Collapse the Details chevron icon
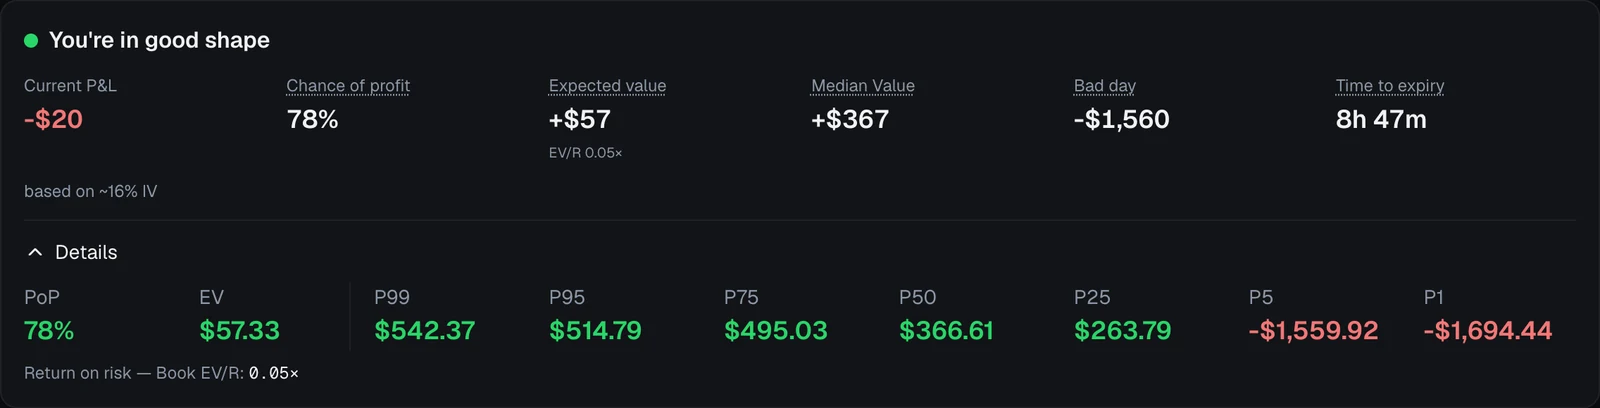This screenshot has height=408, width=1600. [35, 252]
